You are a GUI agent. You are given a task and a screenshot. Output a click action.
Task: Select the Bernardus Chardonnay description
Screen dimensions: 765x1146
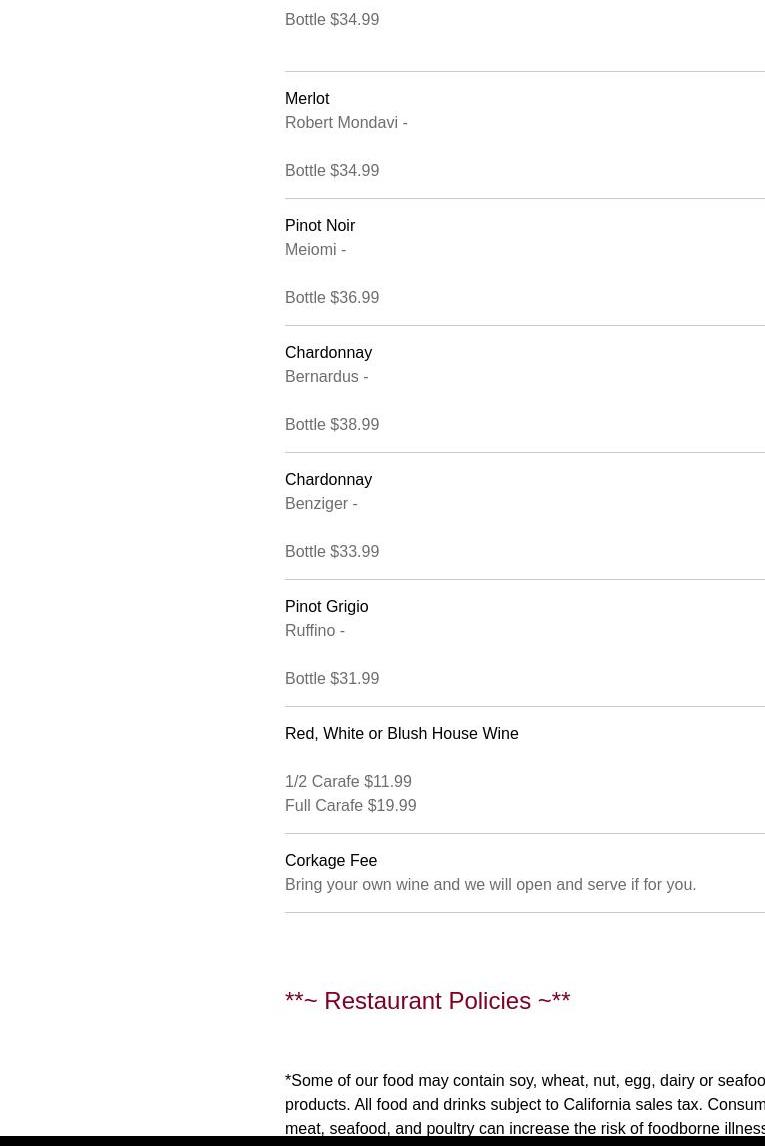click(327, 376)
